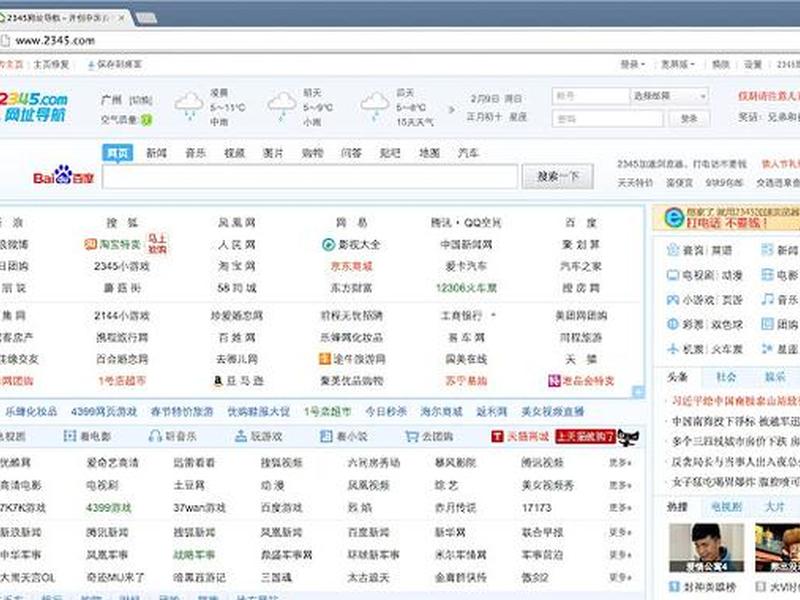Open the 宽屏版 dropdown
This screenshot has height=600, width=800.
tap(678, 64)
